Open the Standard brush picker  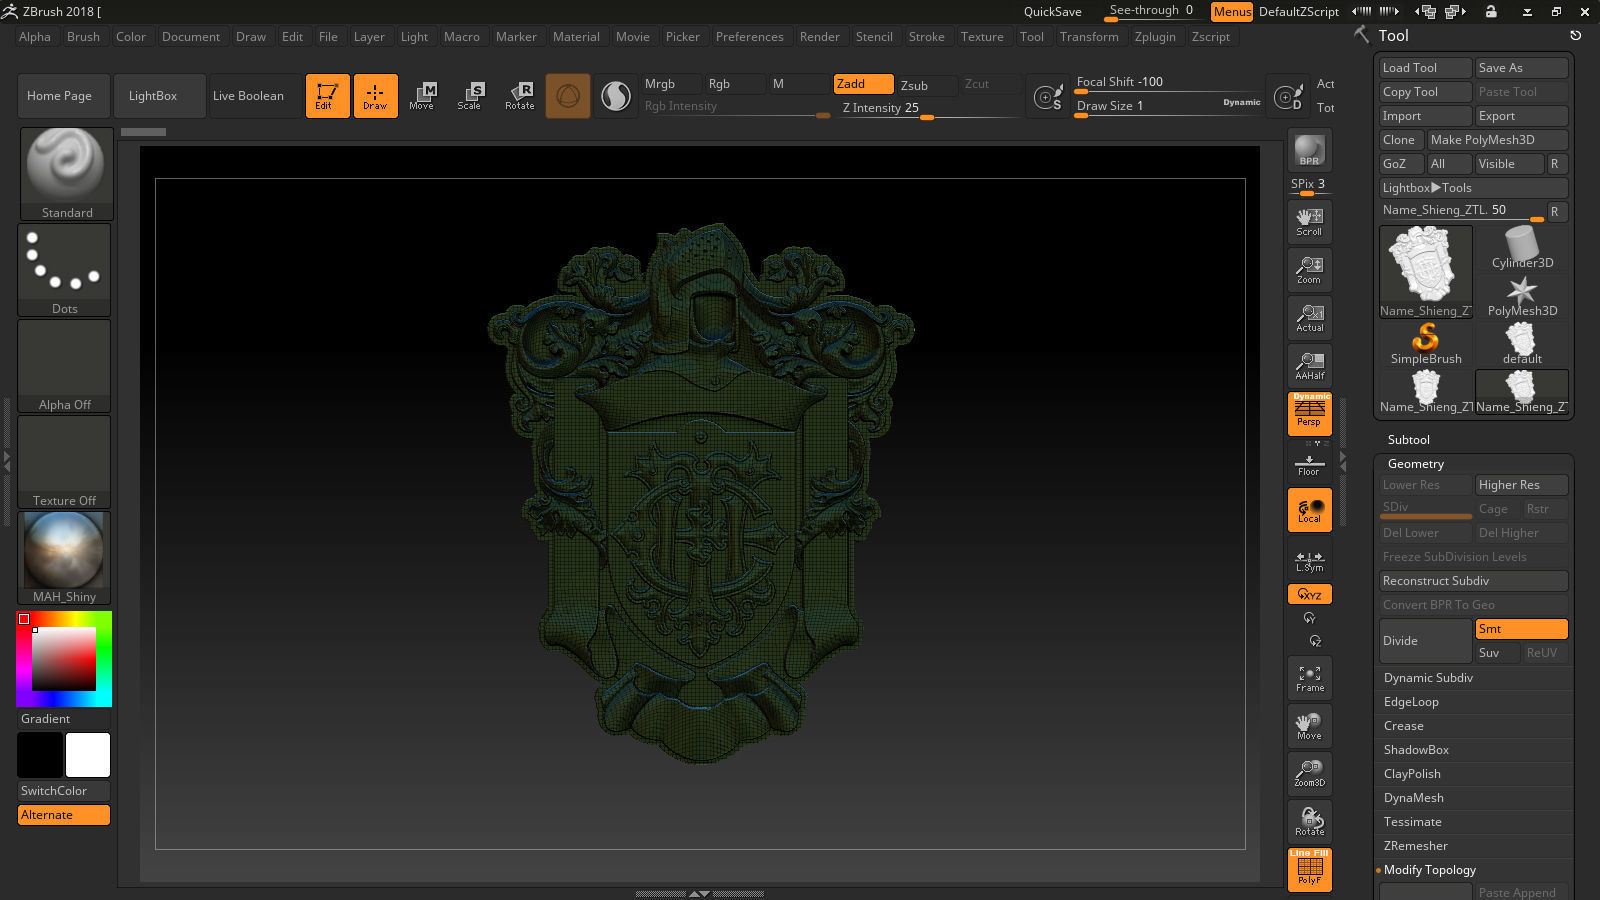click(66, 174)
